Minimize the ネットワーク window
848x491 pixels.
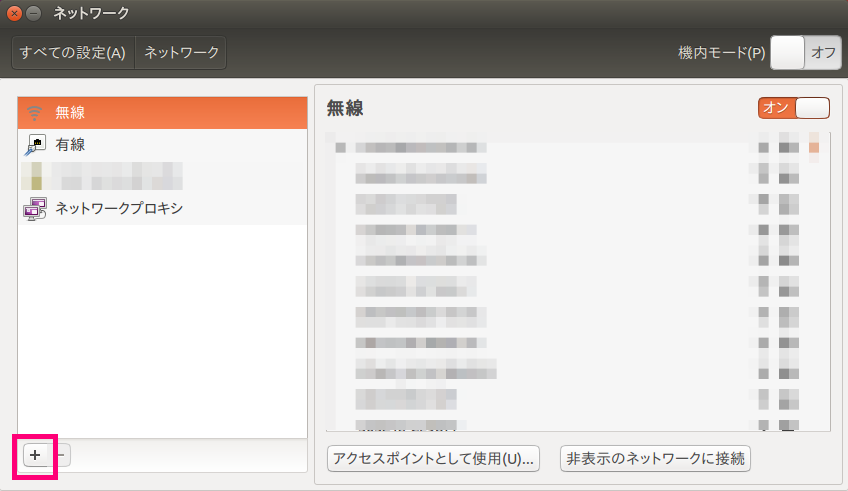(x=34, y=13)
